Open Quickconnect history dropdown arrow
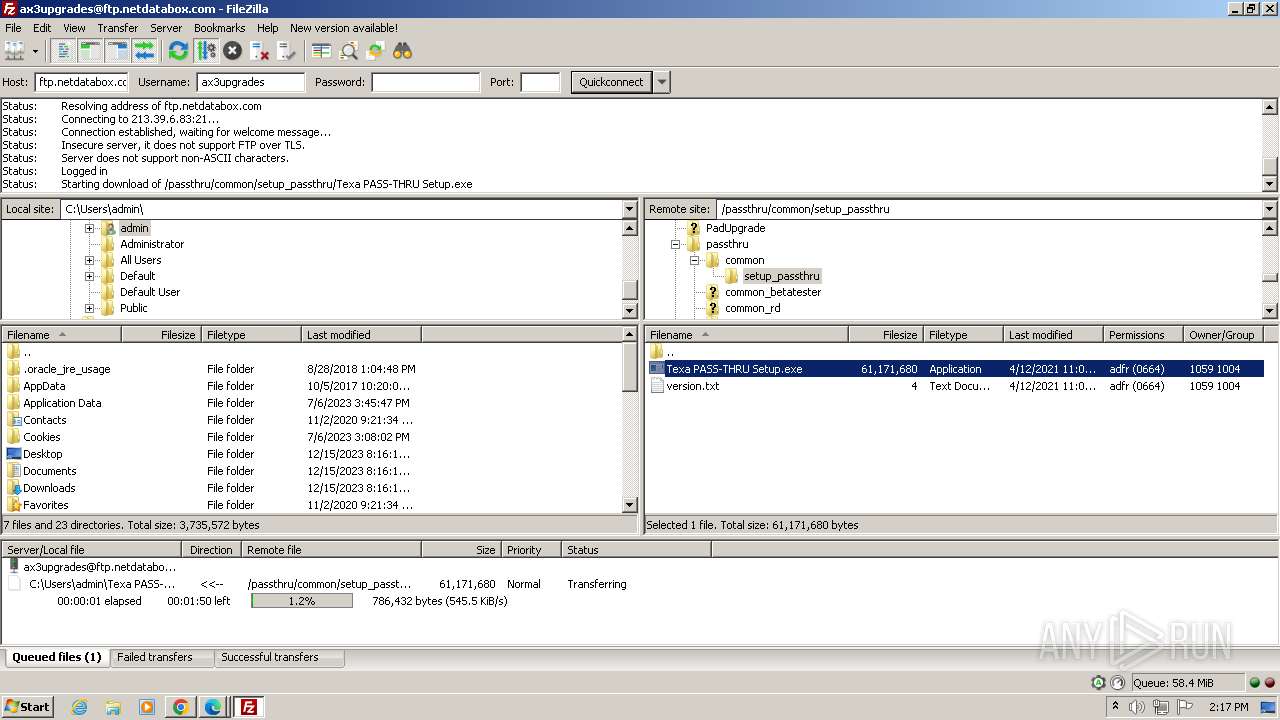Screen dimensions: 1280x720 (662, 82)
